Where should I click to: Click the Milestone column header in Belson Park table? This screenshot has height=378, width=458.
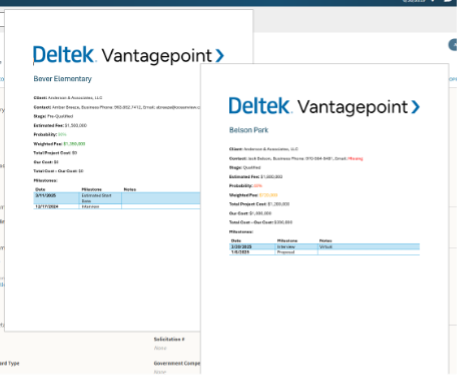click(x=287, y=241)
